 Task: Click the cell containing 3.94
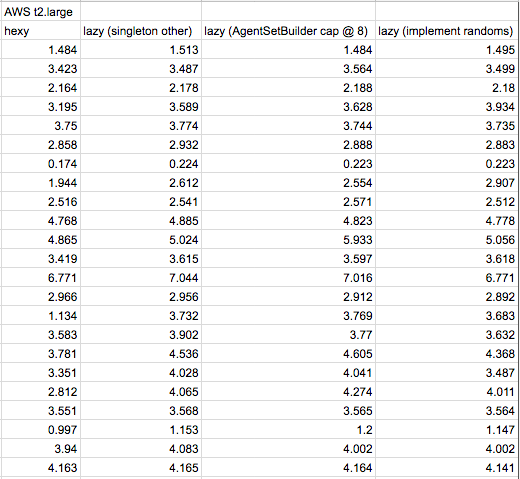[x=41, y=449]
